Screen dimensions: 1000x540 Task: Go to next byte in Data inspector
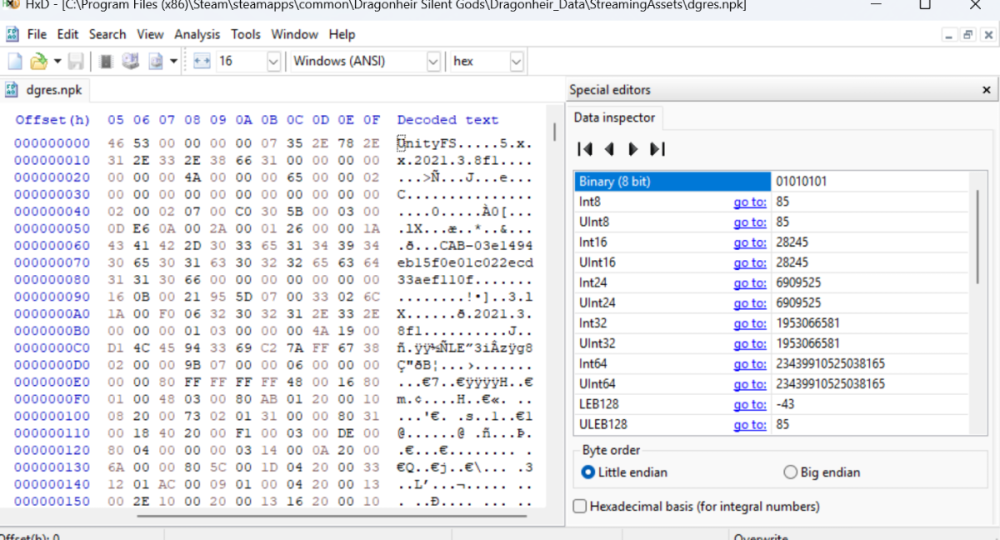pyautogui.click(x=633, y=149)
